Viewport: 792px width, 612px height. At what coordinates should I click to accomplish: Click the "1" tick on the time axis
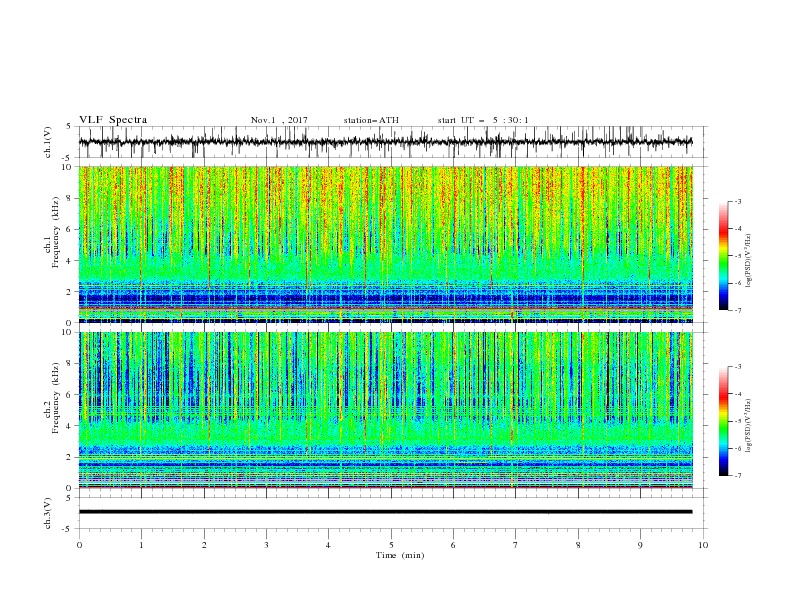pyautogui.click(x=141, y=545)
